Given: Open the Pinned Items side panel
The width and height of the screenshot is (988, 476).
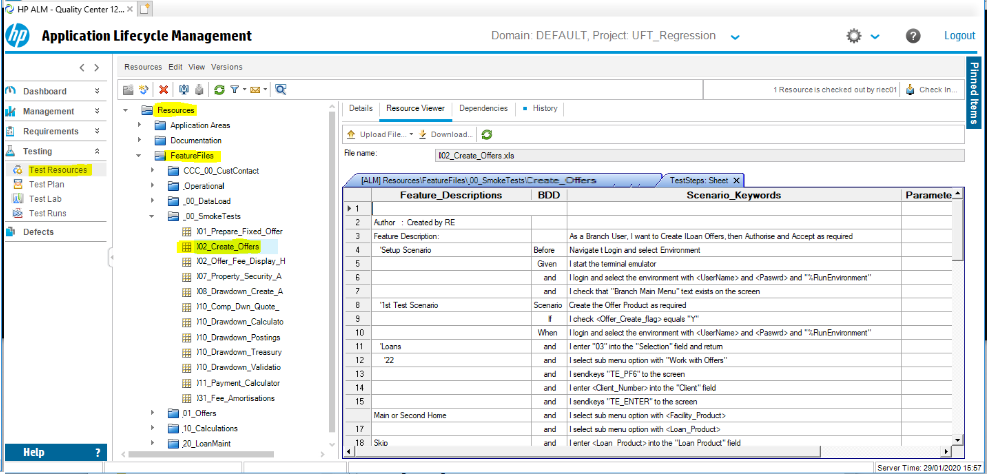Looking at the screenshot, I should [x=974, y=92].
